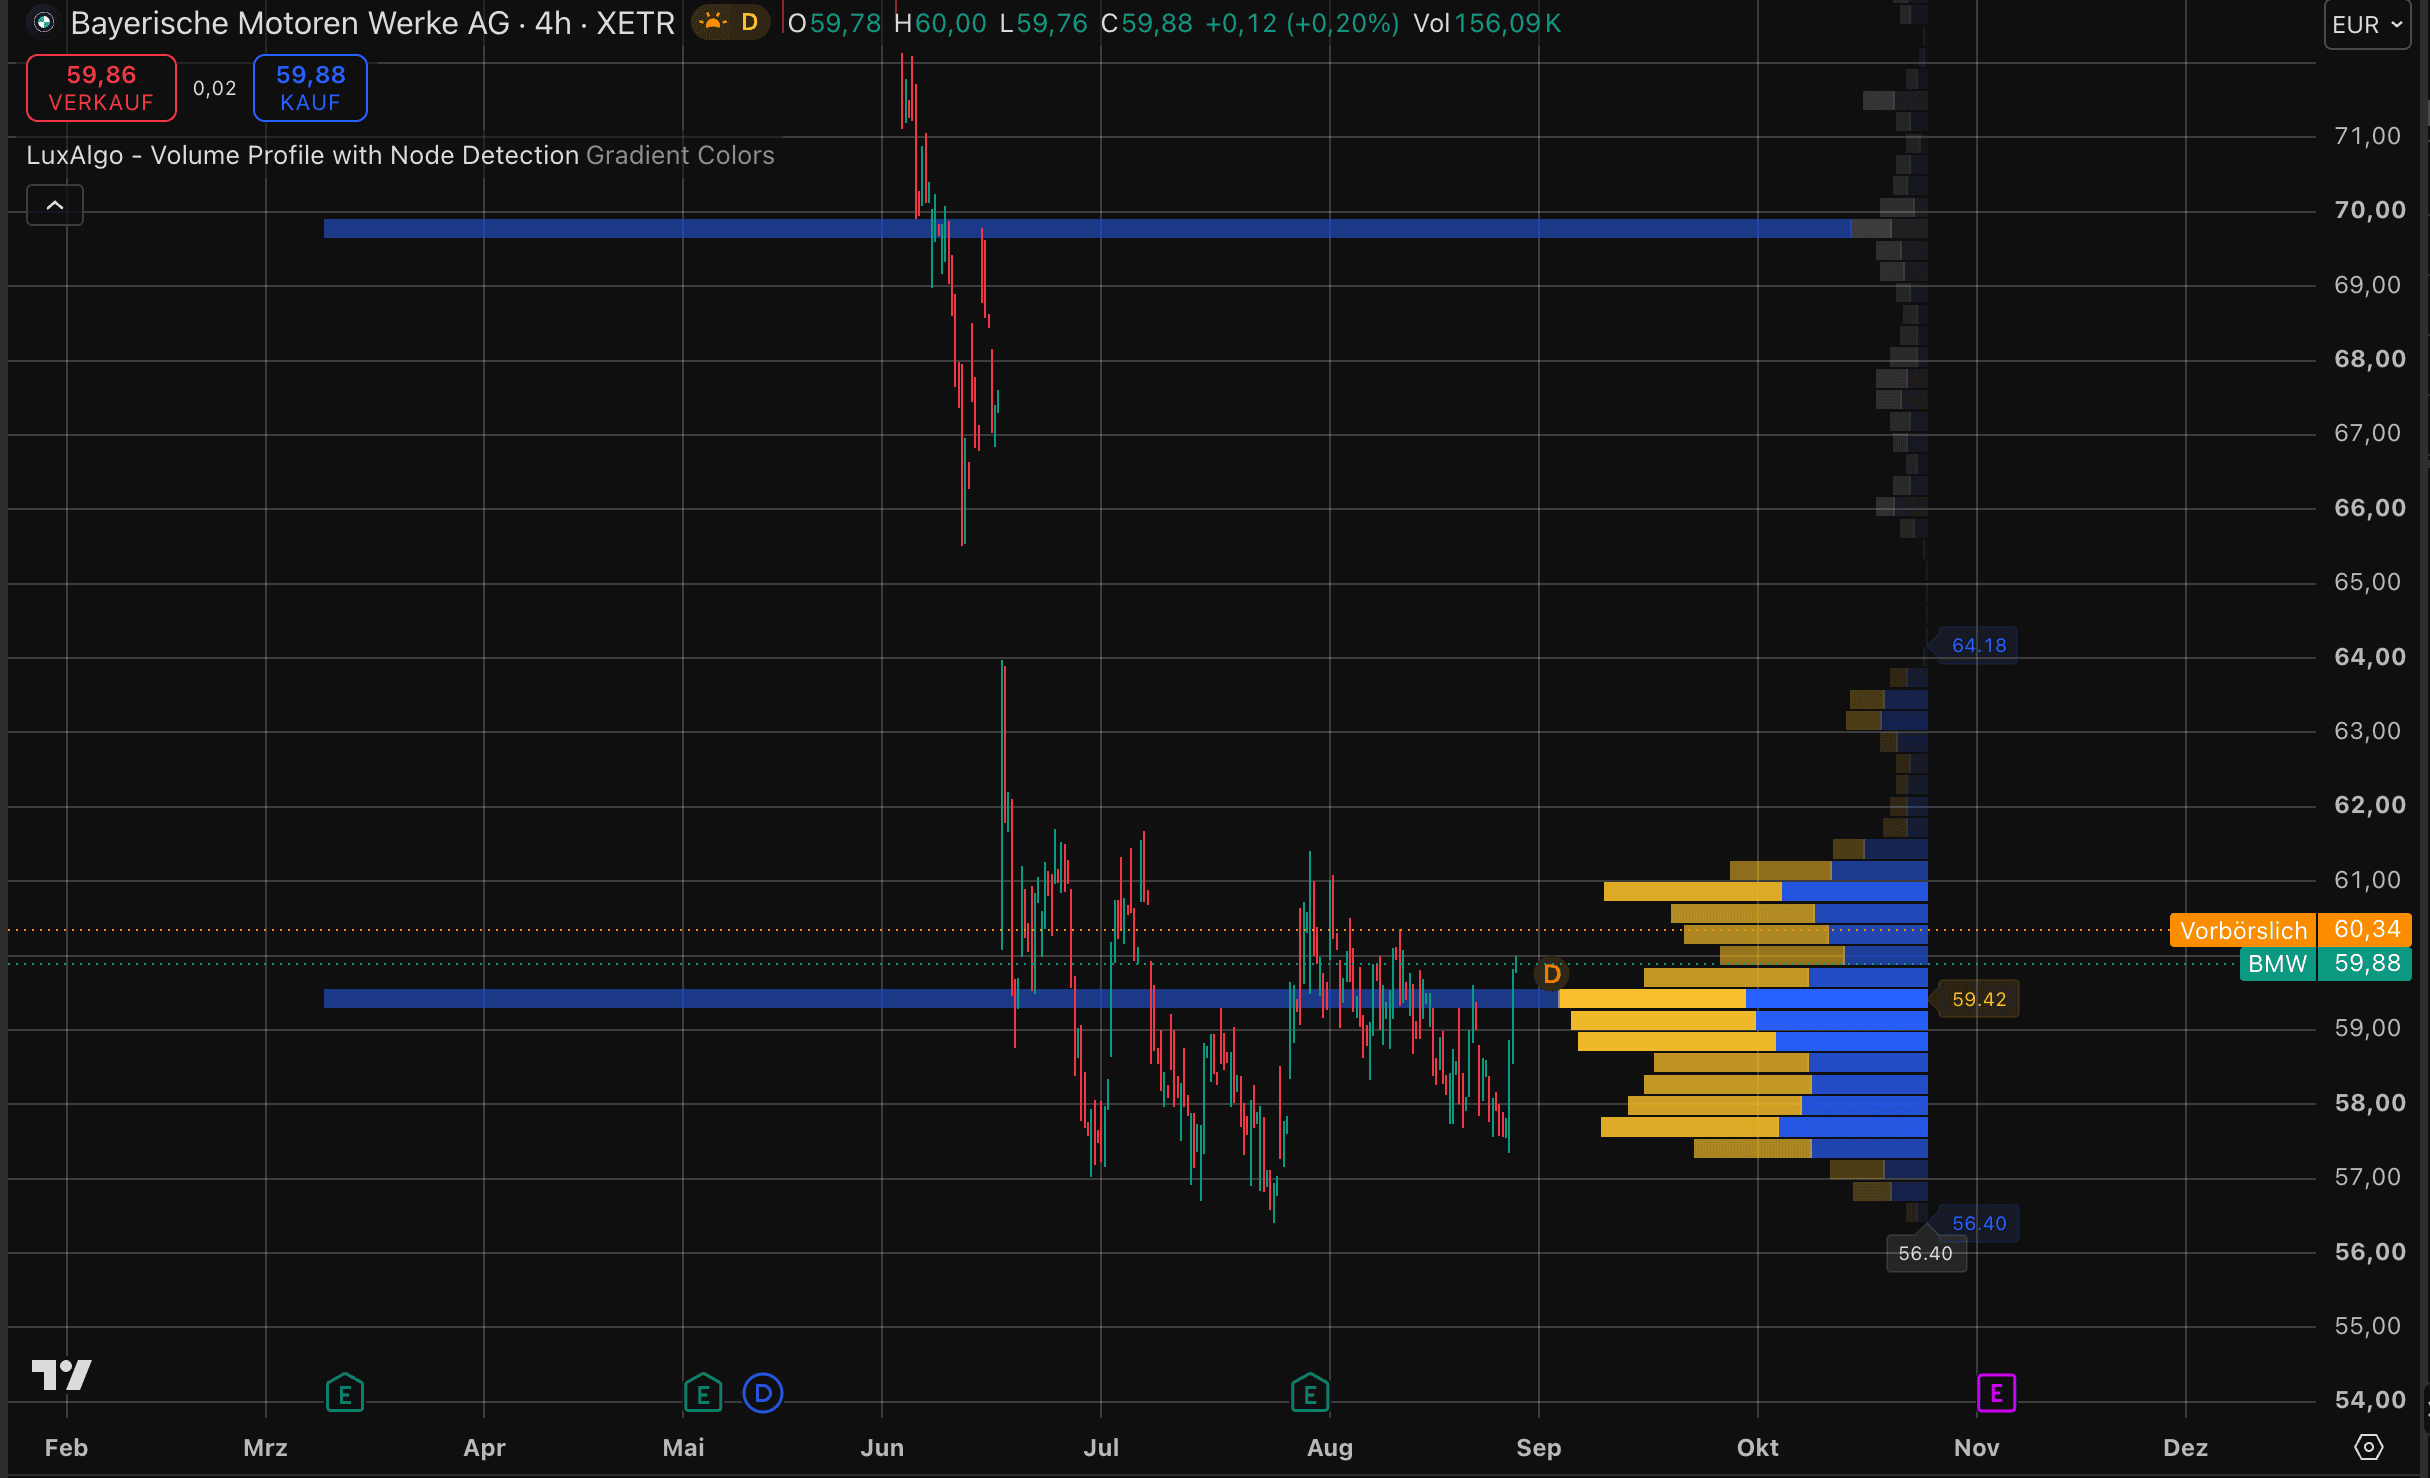Click the BMW 59,88 price label
This screenshot has height=1478, width=2430.
point(2326,964)
